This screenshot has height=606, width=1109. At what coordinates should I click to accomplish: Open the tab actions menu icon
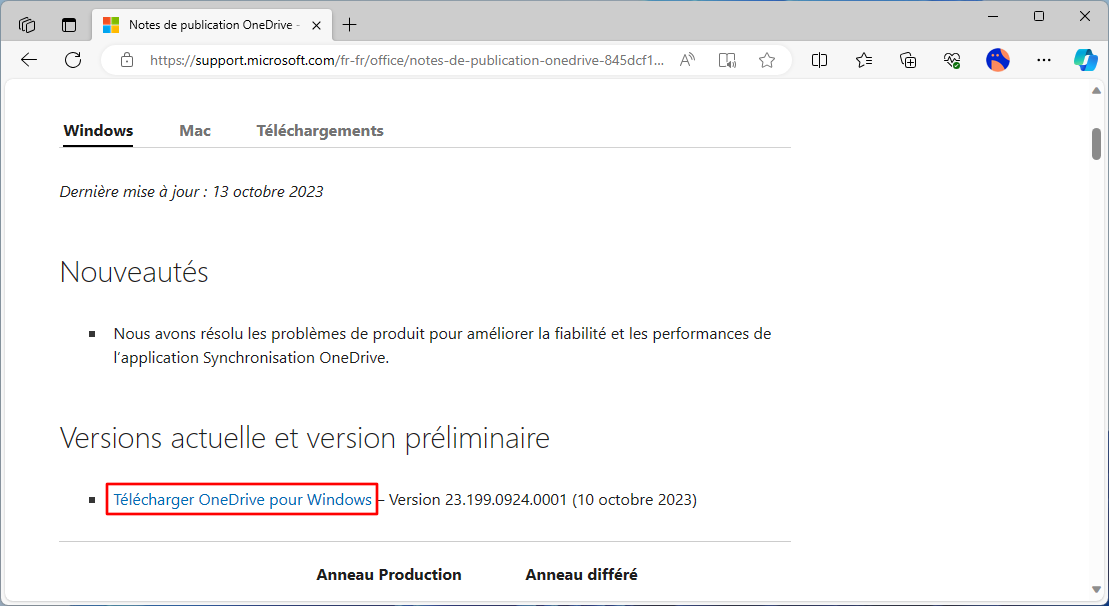(69, 25)
